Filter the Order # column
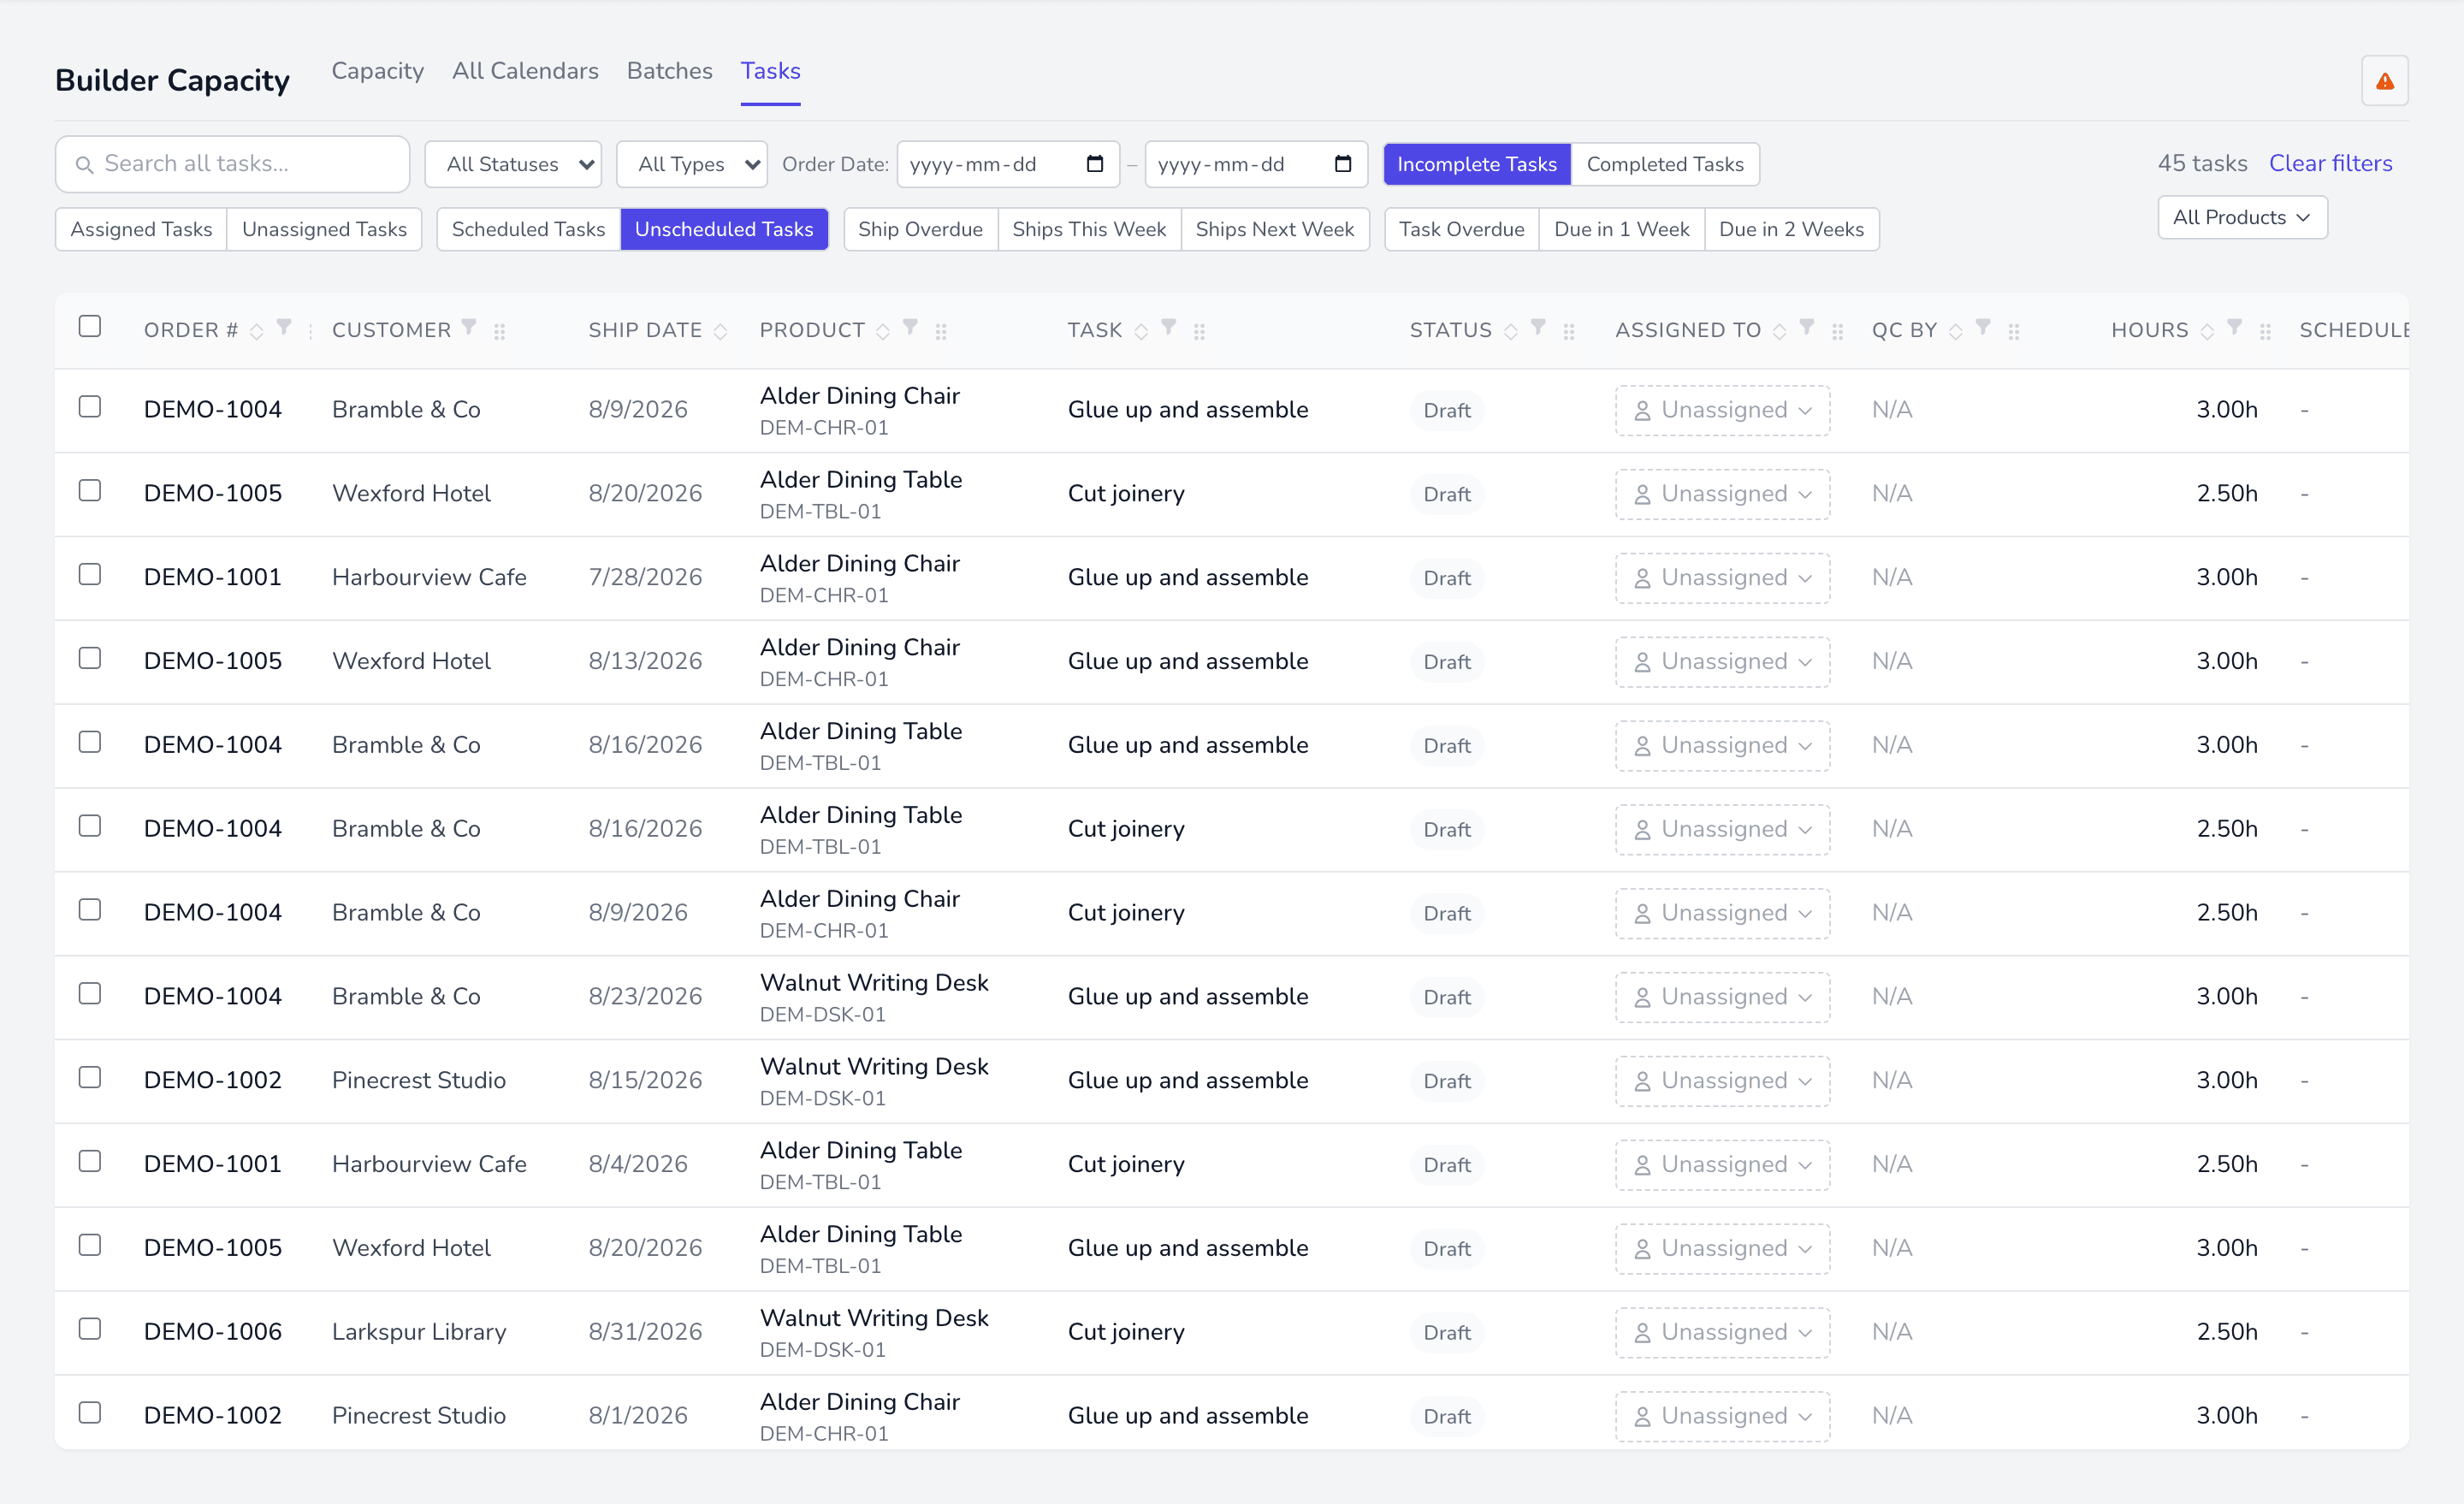This screenshot has width=2464, height=1504. [284, 327]
